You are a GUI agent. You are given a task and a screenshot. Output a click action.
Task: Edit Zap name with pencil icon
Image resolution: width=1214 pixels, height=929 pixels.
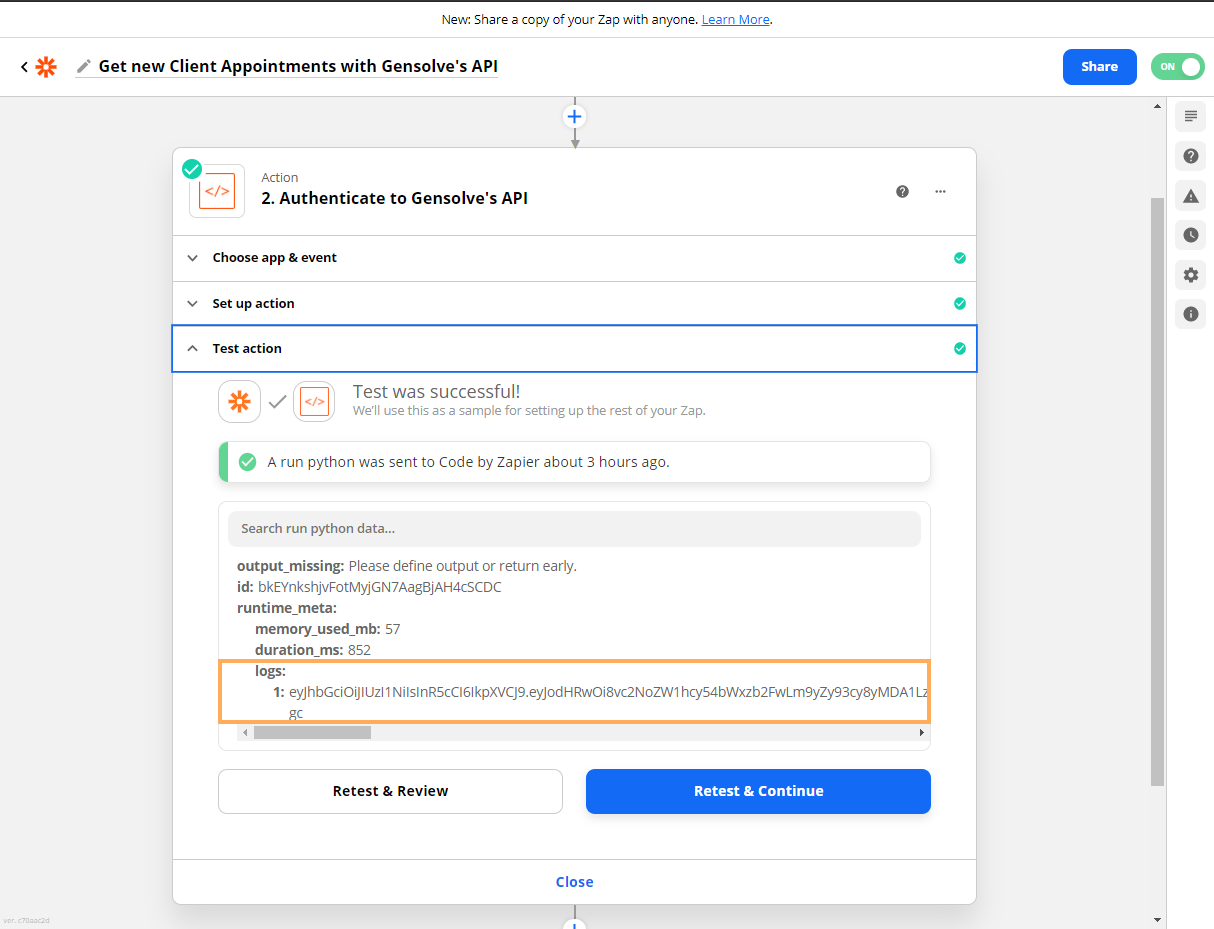(x=84, y=67)
